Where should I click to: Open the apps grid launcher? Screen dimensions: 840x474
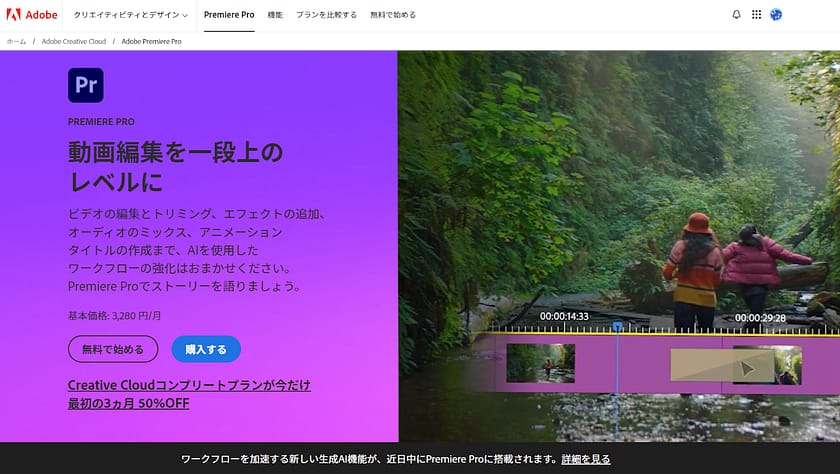(756, 15)
